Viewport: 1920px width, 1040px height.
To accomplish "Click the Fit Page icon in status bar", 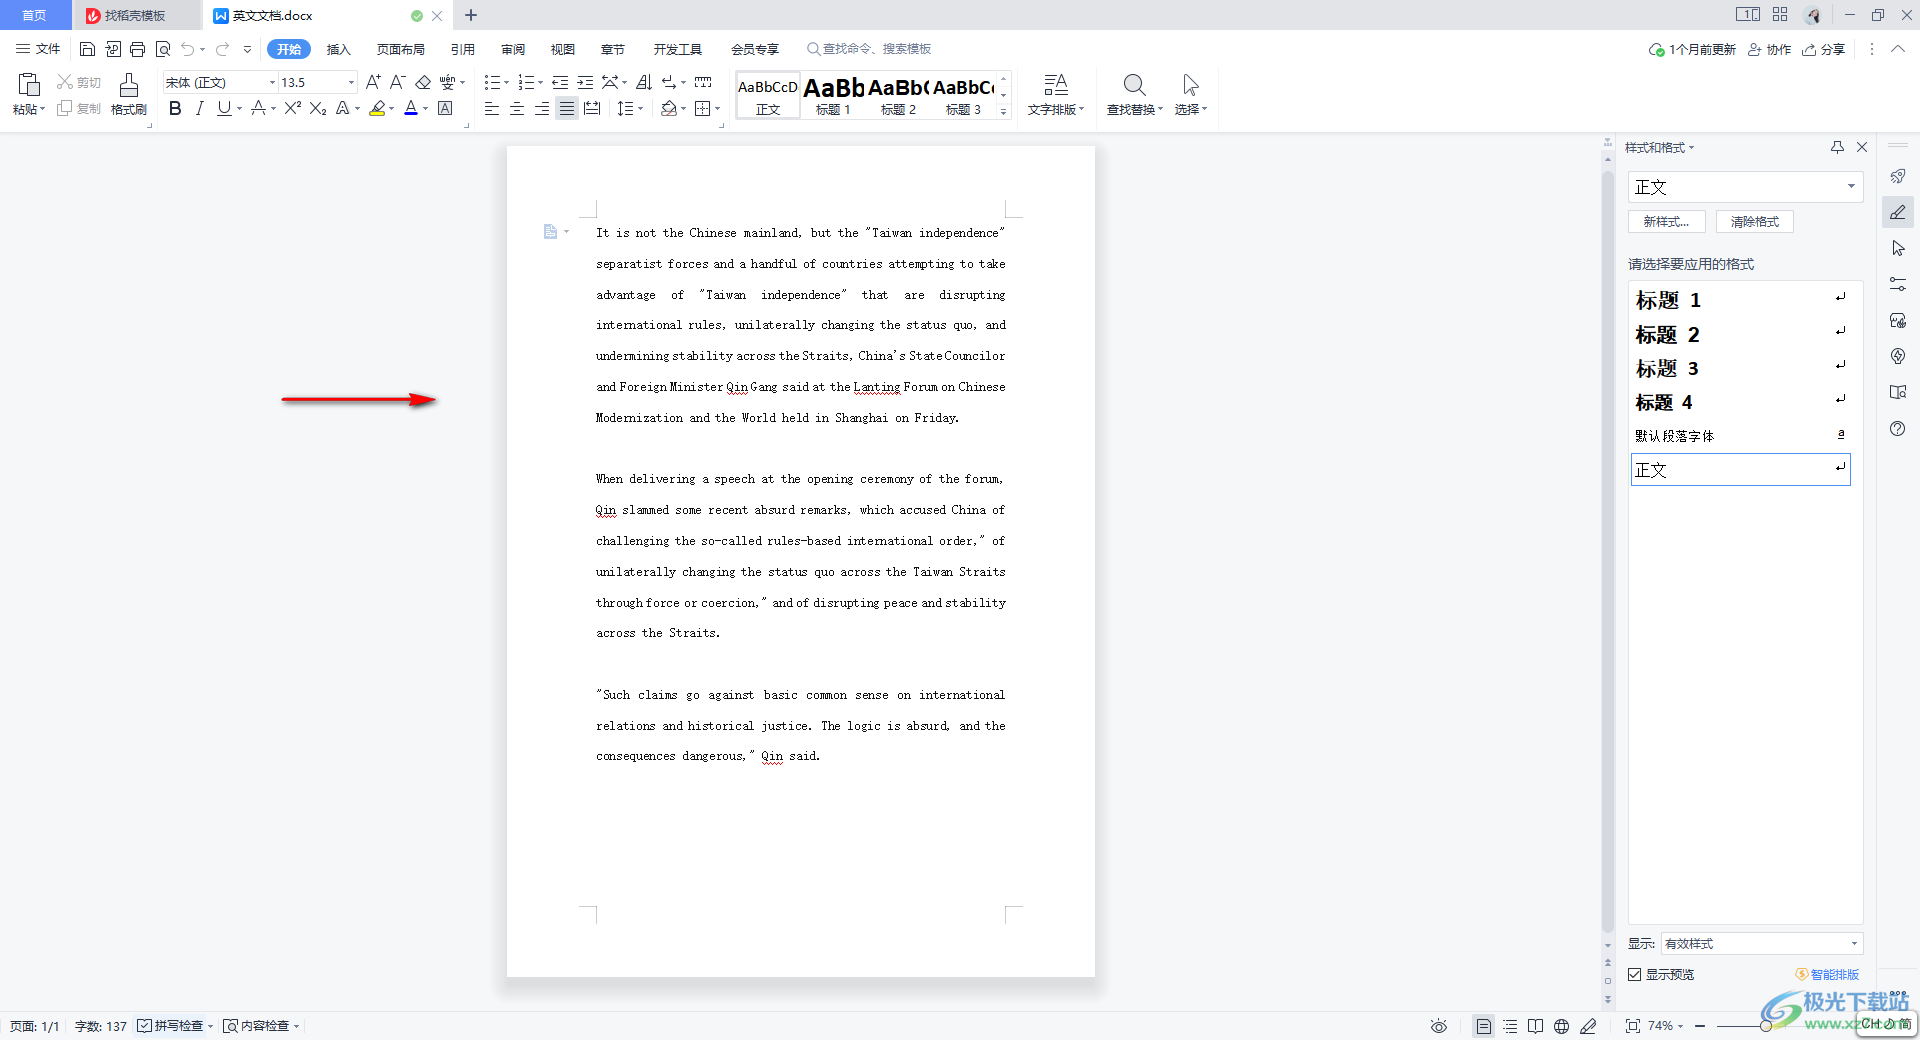I will 1632,1026.
